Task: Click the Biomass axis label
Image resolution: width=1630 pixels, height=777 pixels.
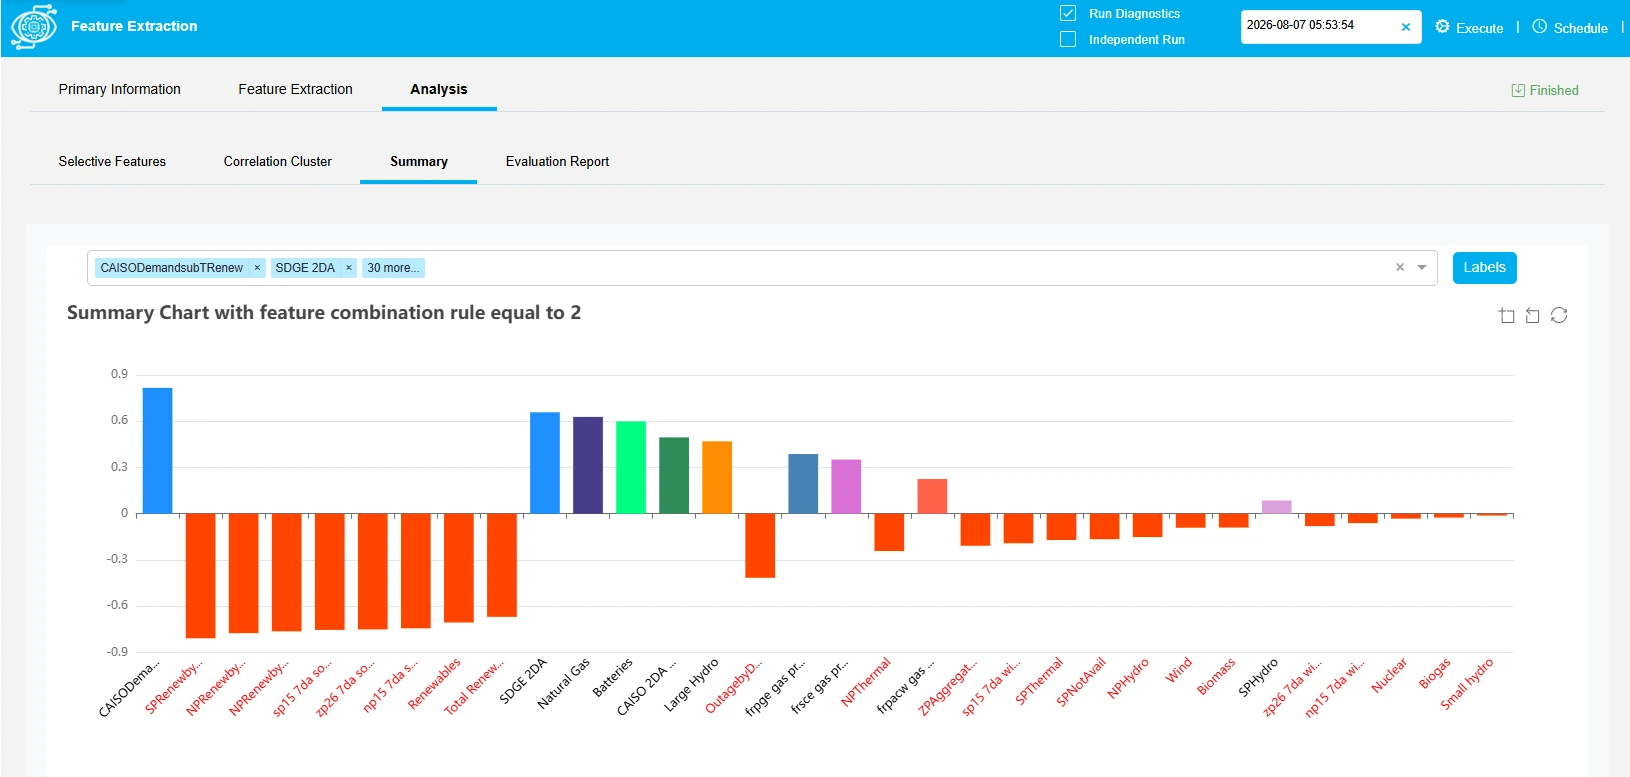Action: click(x=1216, y=677)
